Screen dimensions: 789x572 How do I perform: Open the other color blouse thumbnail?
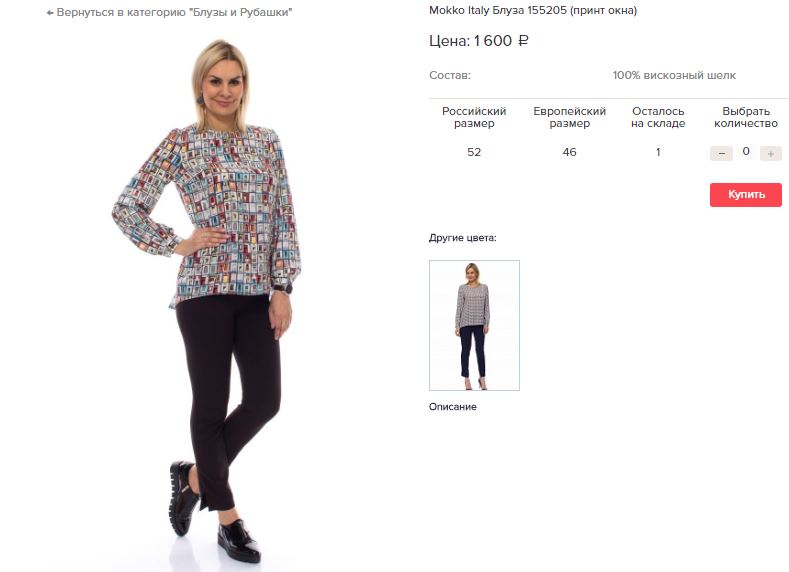474,325
